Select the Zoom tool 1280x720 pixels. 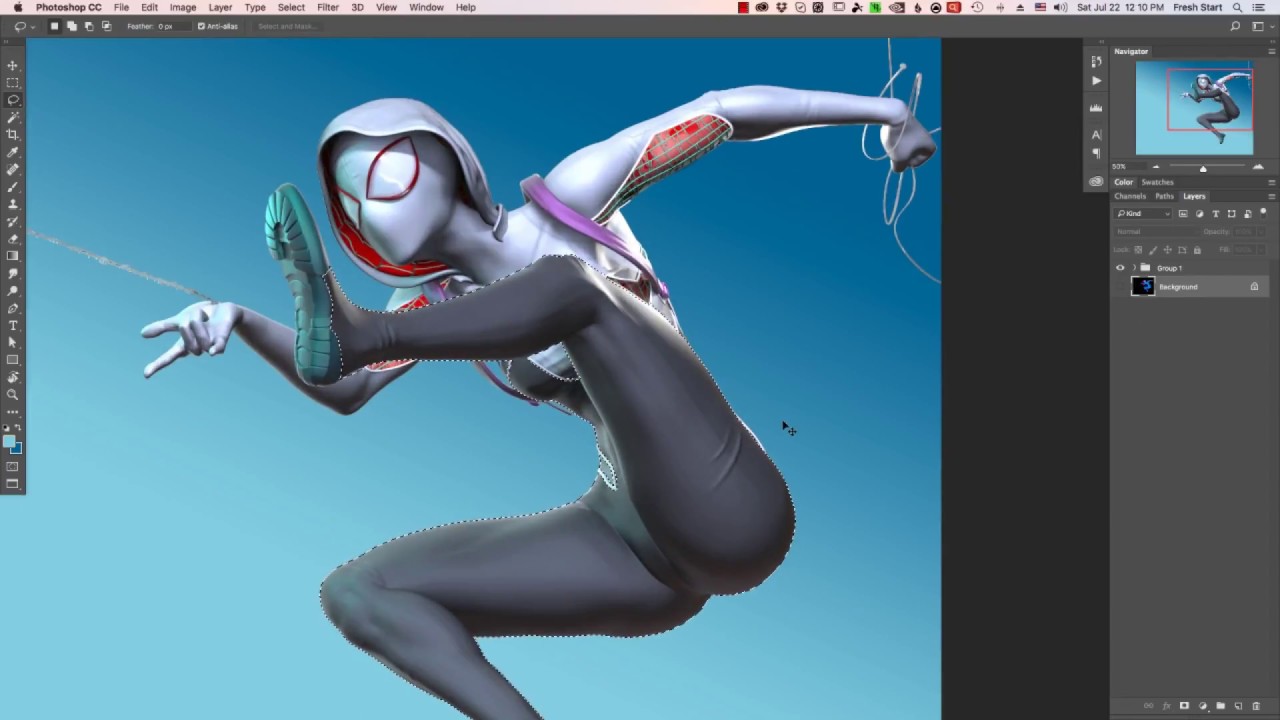[x=13, y=395]
